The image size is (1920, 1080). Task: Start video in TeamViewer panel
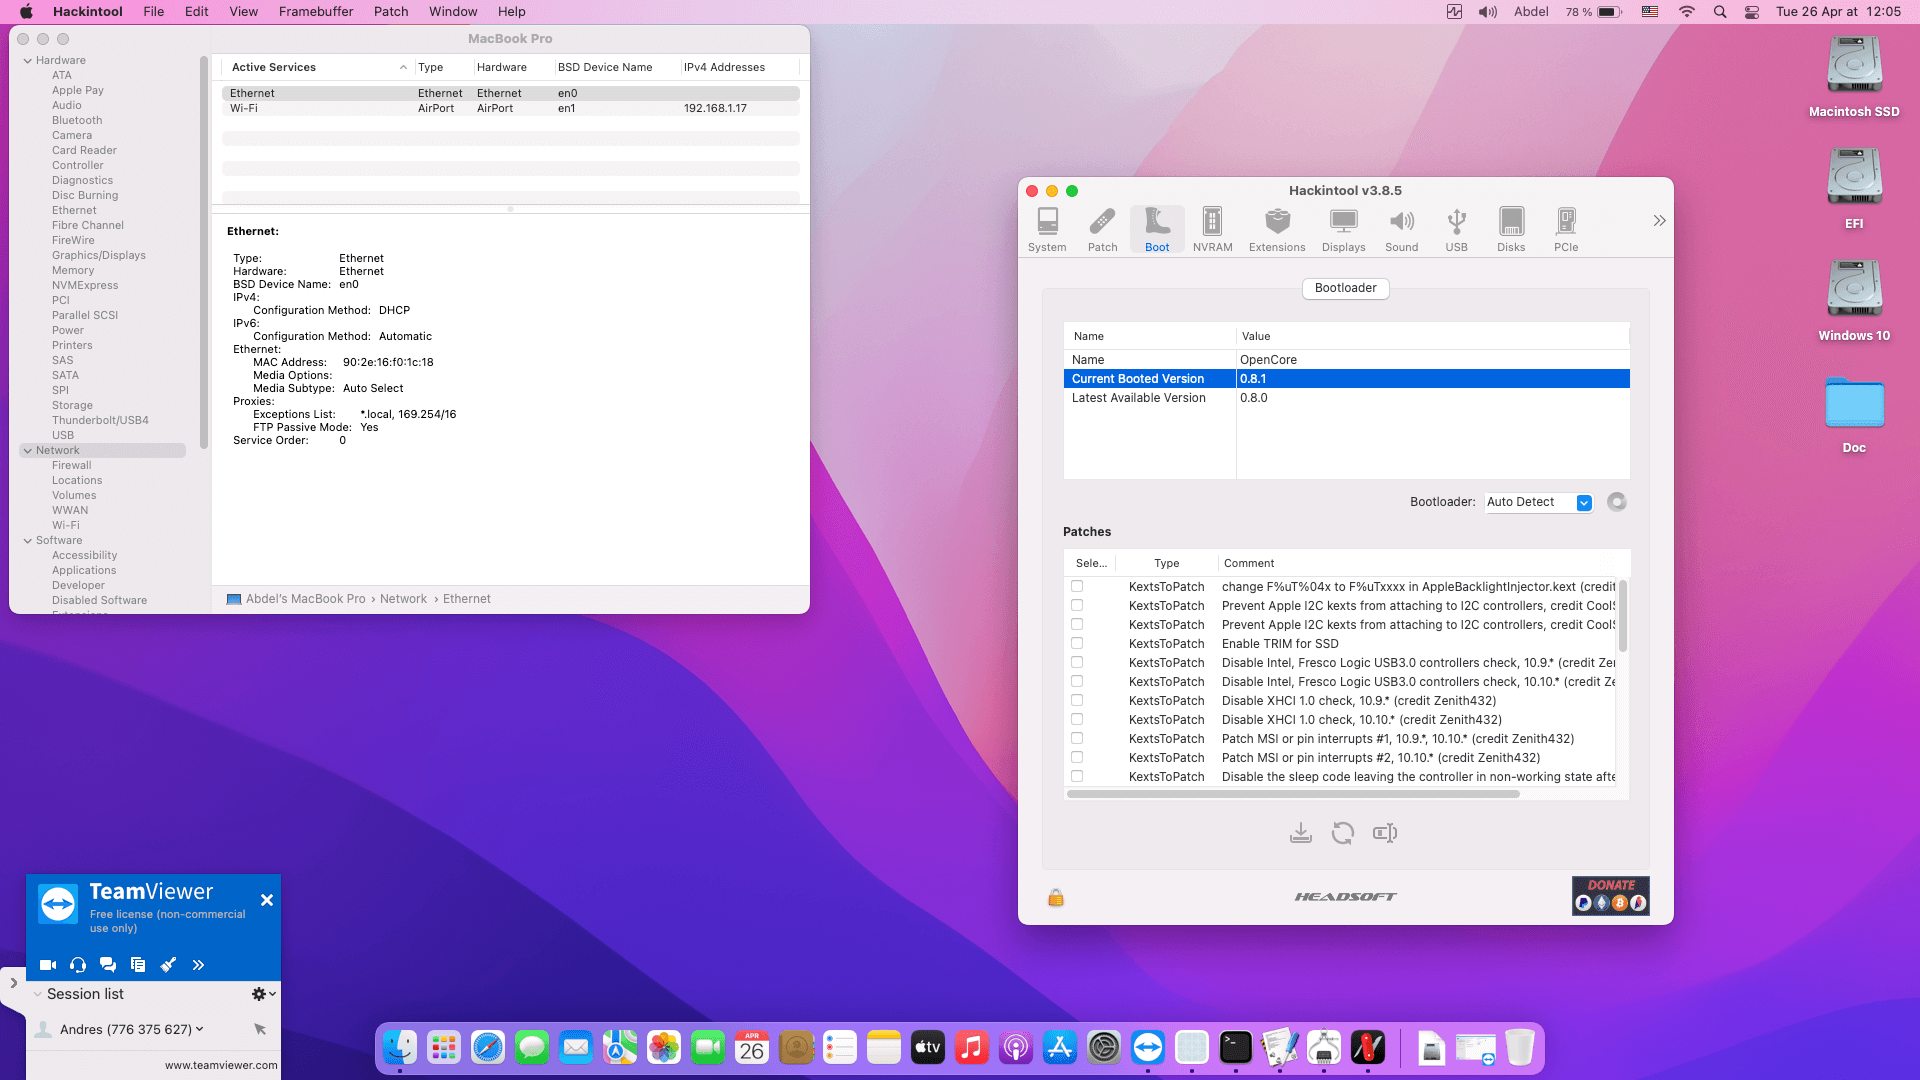point(48,965)
